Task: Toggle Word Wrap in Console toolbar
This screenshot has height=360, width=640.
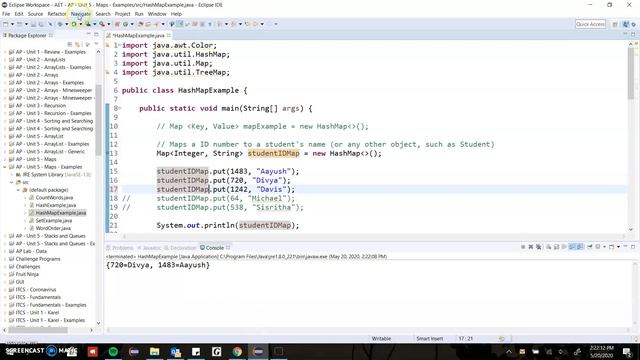Action: pos(564,247)
